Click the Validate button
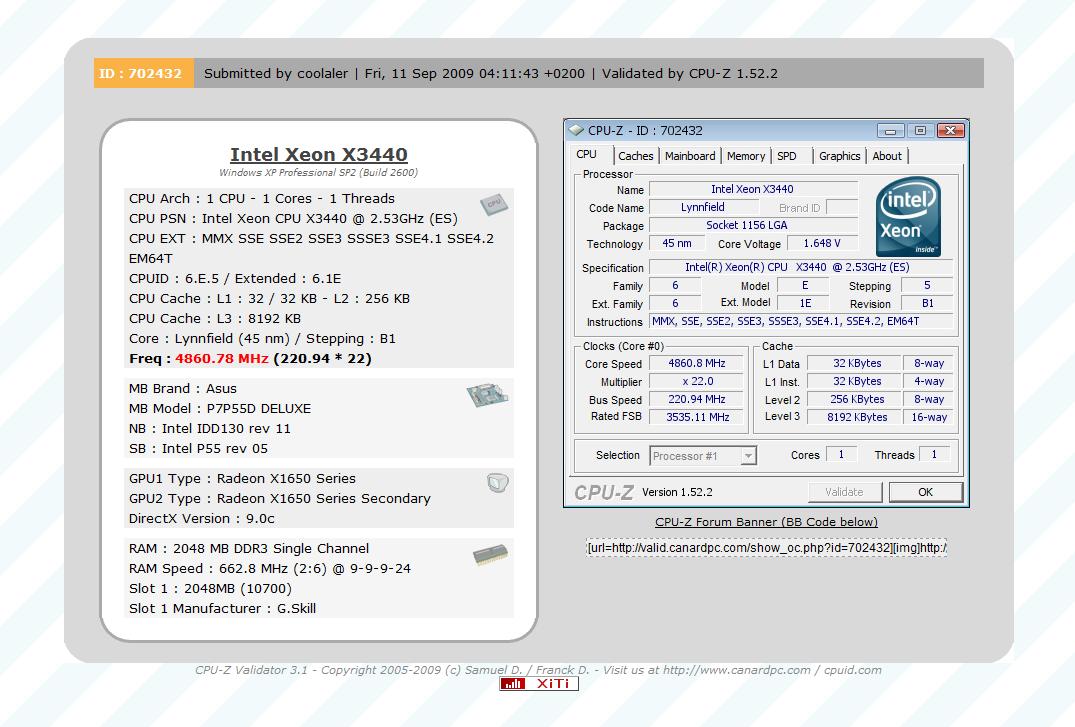The height and width of the screenshot is (727, 1075). click(x=844, y=492)
